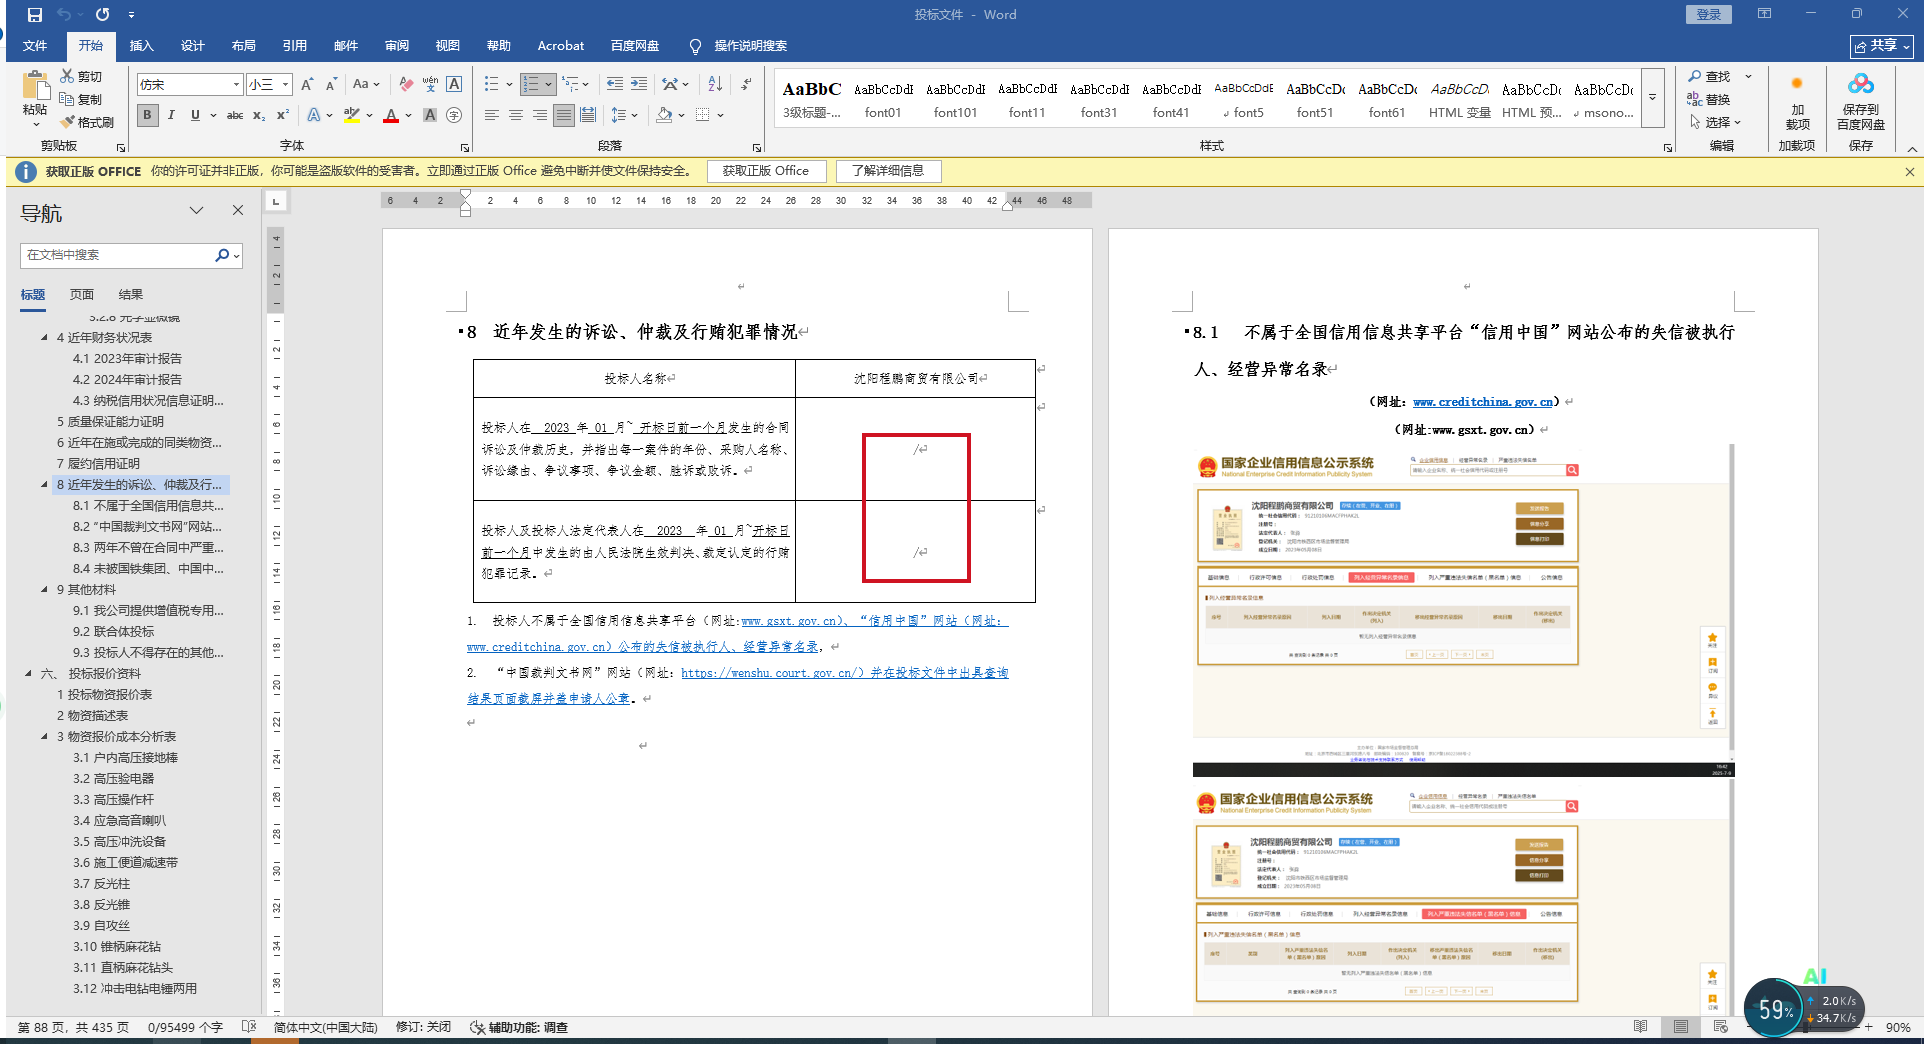Click the search magnifier in navigation pane
This screenshot has width=1924, height=1044.
[x=222, y=255]
